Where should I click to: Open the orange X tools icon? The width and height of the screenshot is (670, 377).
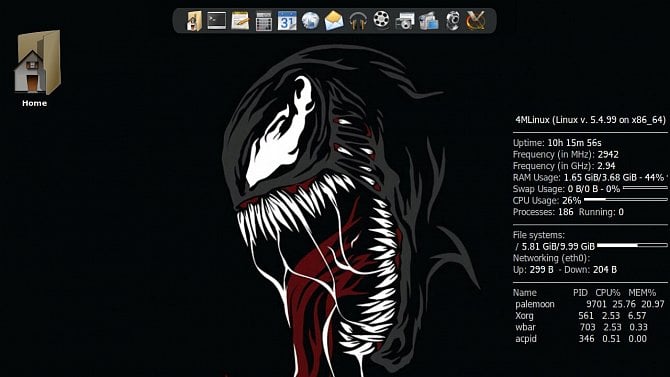476,21
